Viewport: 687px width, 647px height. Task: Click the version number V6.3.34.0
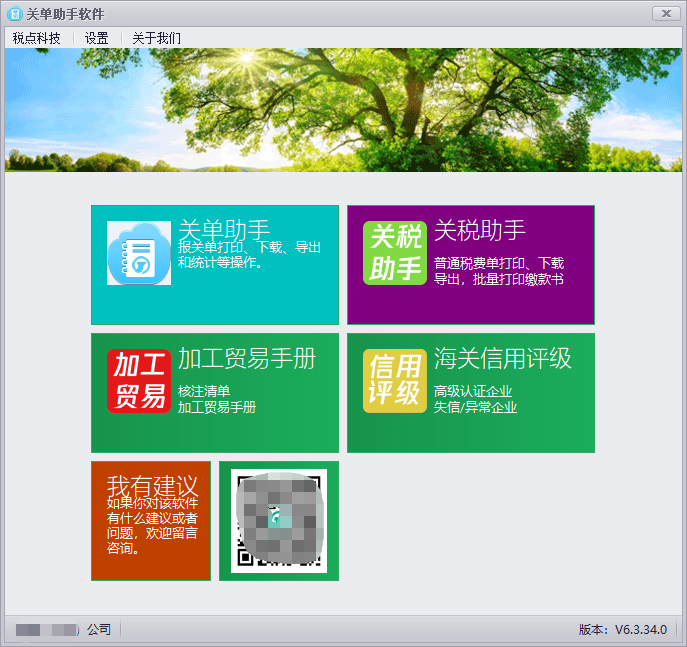tap(640, 629)
